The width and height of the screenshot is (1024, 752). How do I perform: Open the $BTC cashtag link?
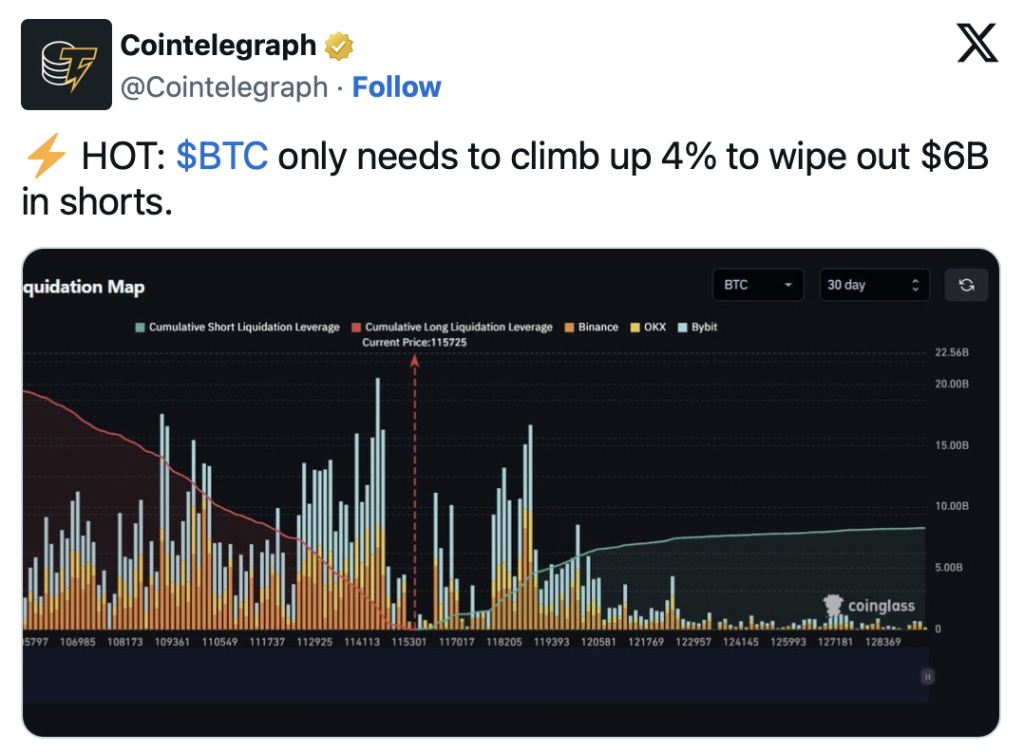point(222,158)
